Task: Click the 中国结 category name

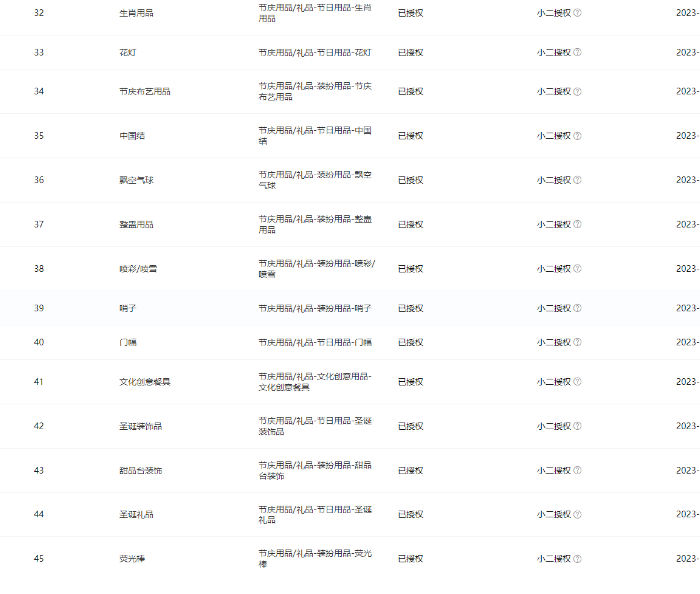Action: coord(132,136)
